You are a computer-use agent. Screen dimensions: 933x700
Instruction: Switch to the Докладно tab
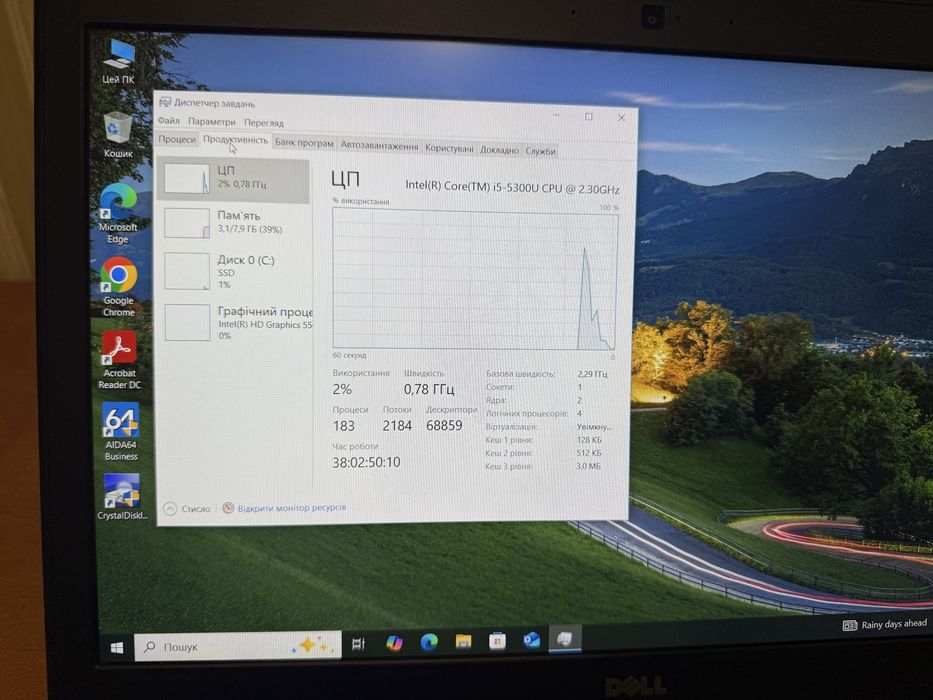[499, 150]
